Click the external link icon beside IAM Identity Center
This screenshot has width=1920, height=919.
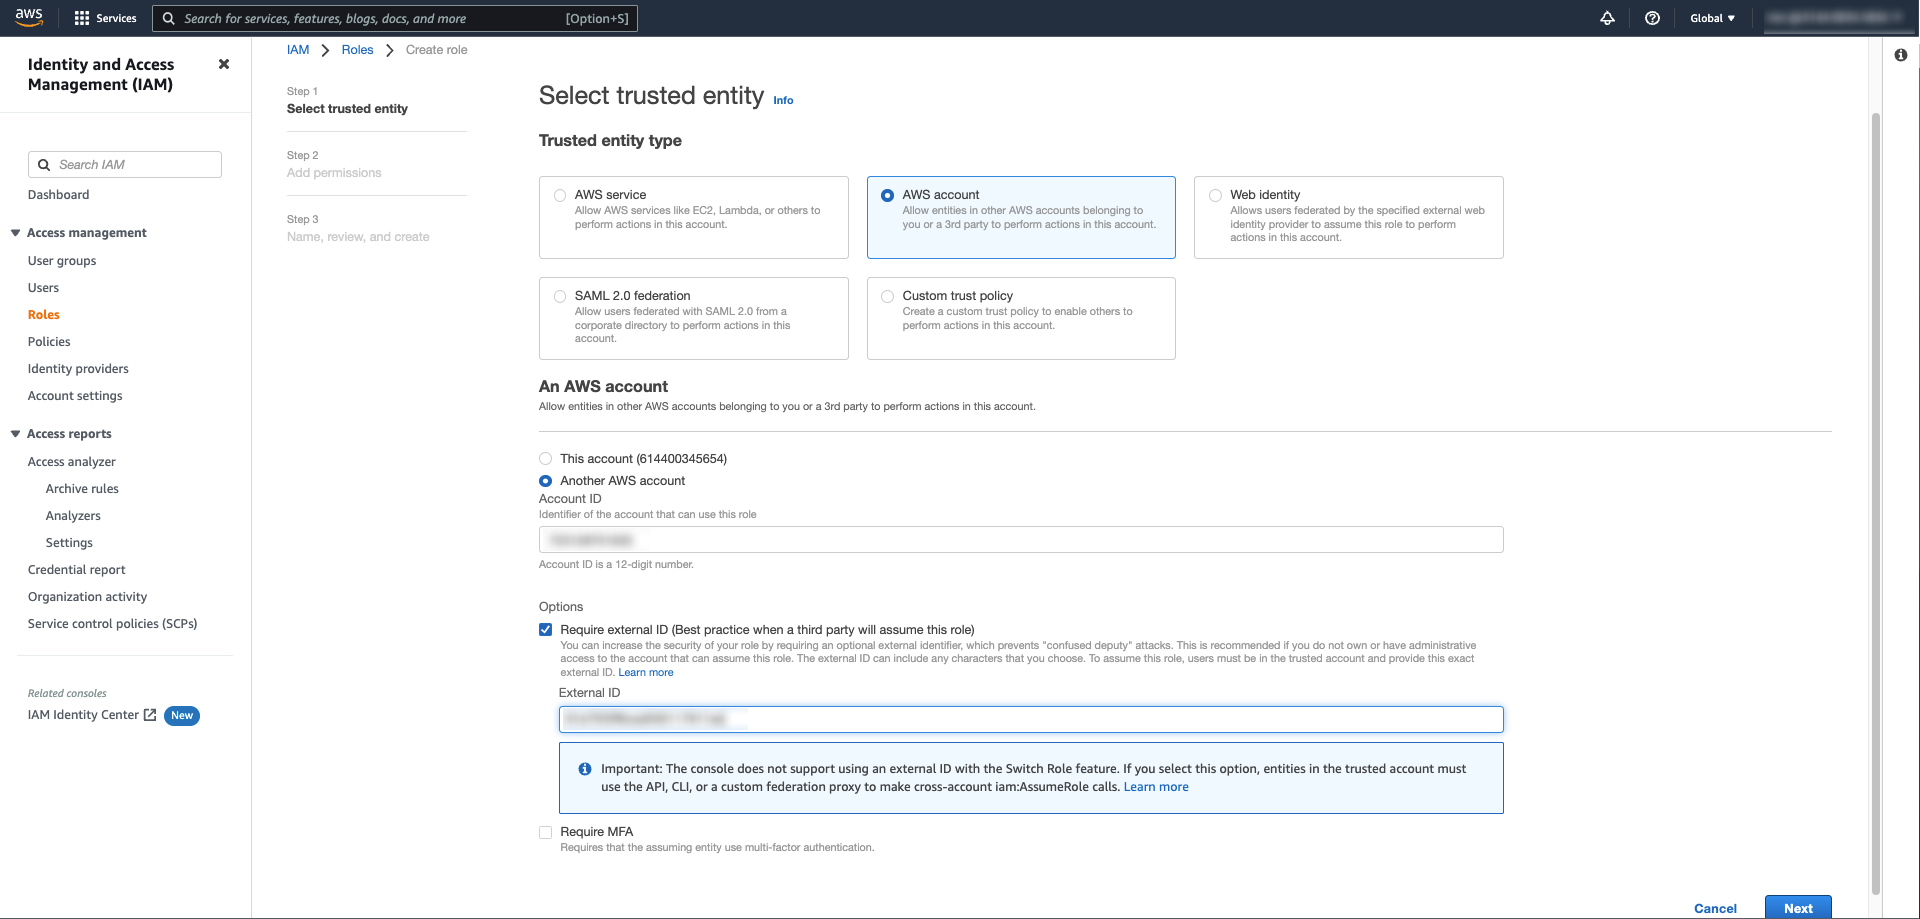point(150,715)
